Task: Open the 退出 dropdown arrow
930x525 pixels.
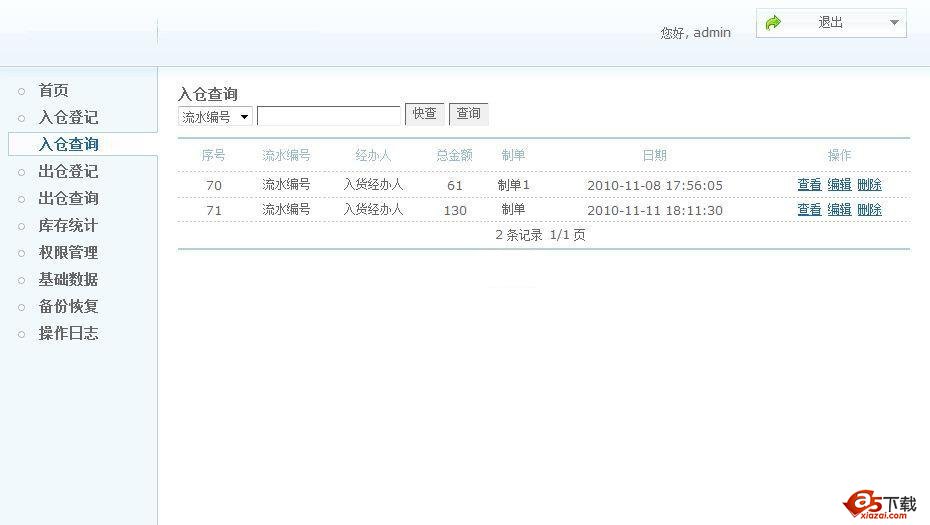Action: click(894, 23)
